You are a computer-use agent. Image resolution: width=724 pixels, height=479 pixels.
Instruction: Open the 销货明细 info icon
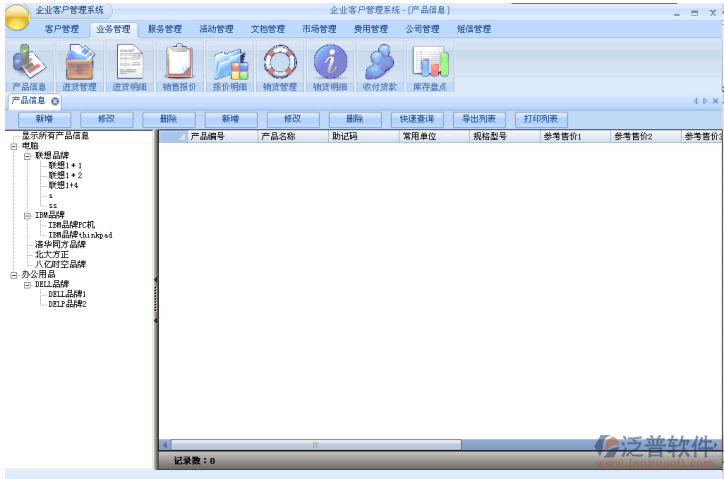330,67
